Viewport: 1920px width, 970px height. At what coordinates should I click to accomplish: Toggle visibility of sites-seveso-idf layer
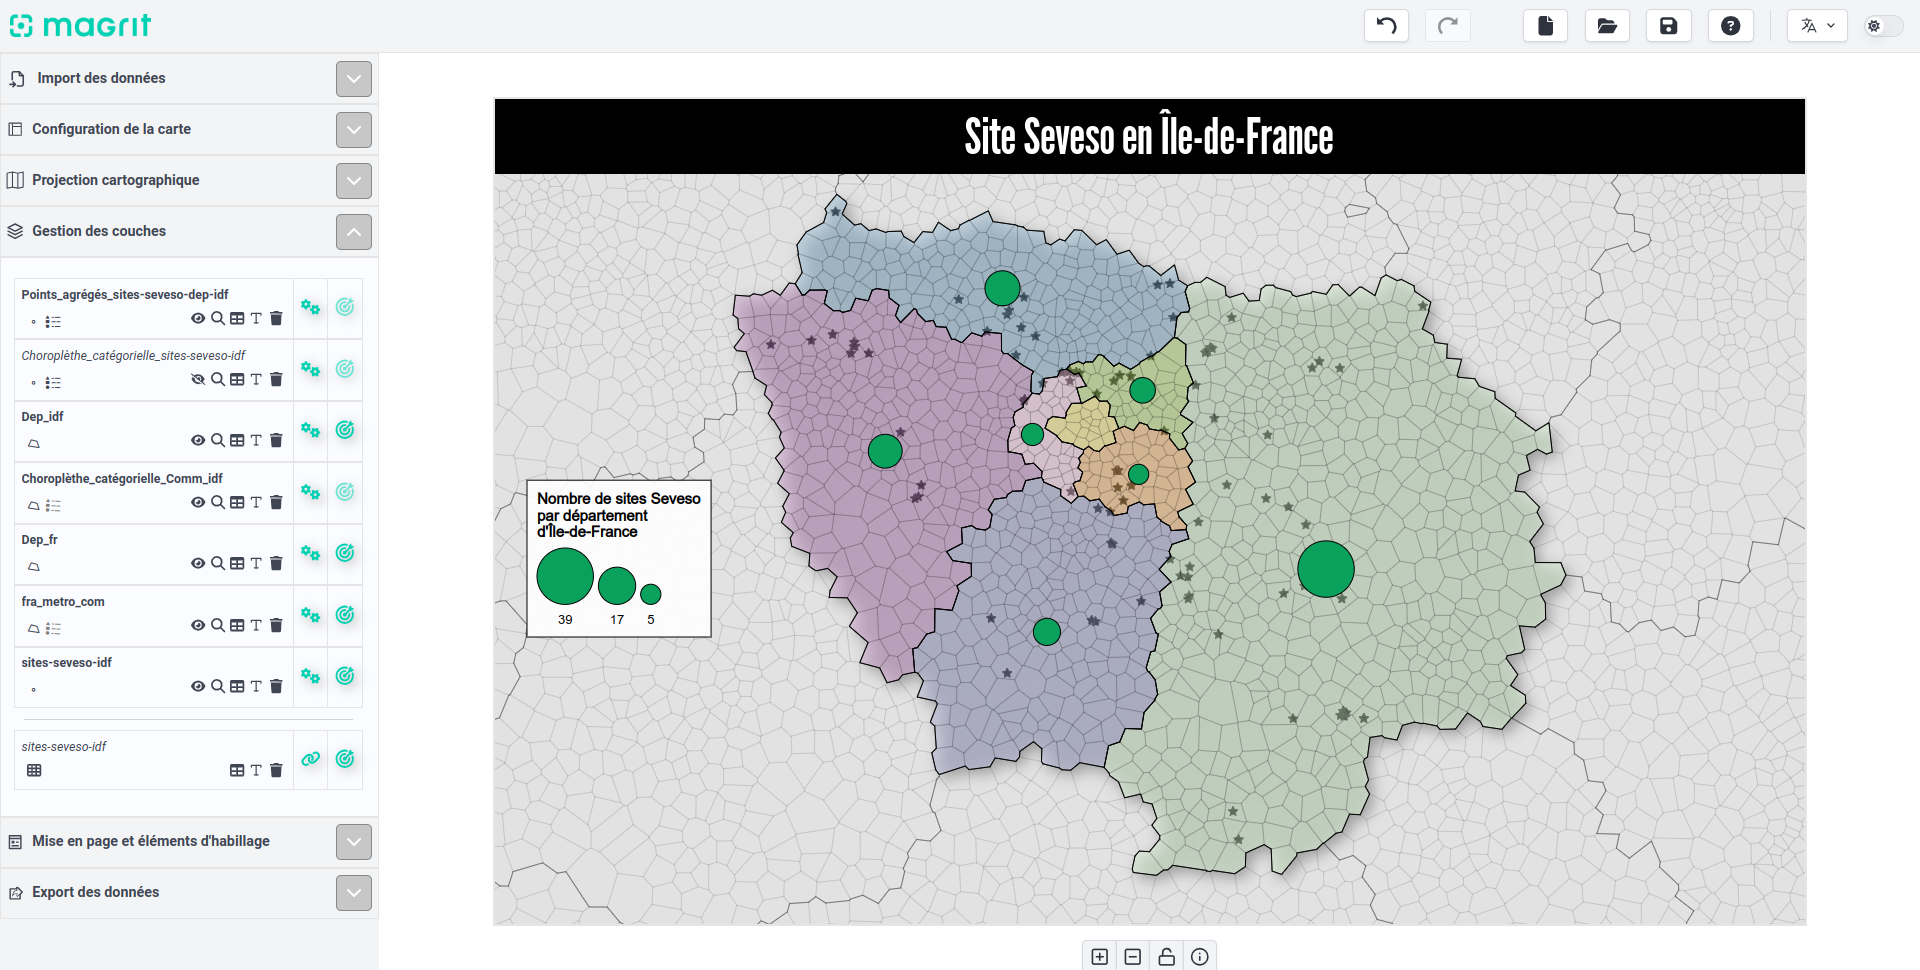click(198, 687)
